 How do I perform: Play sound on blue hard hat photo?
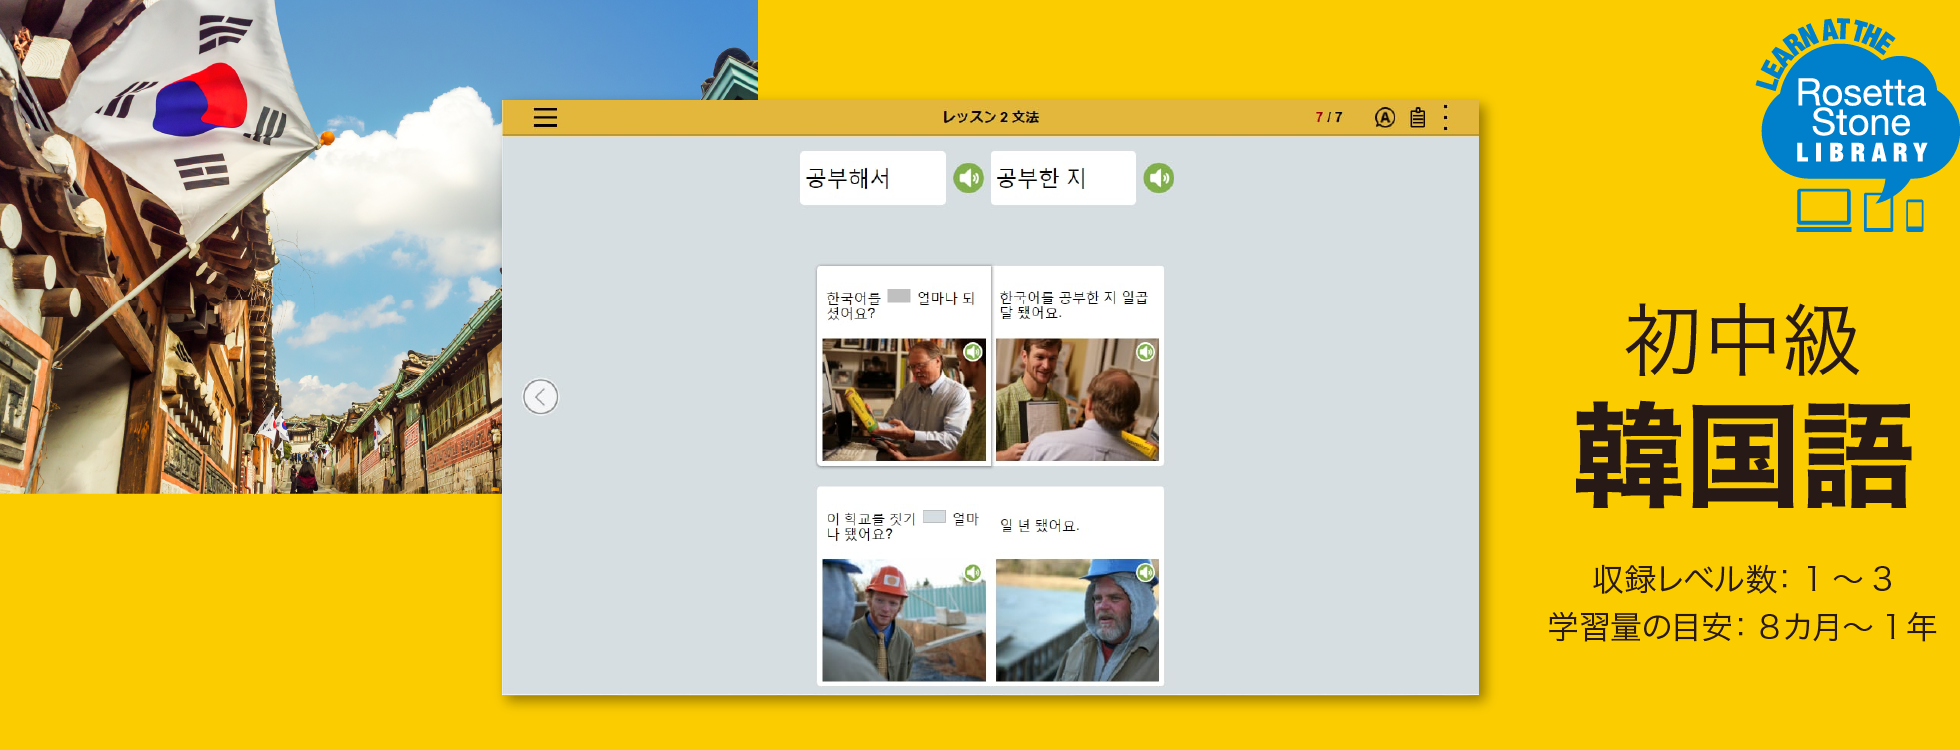coord(1146,573)
